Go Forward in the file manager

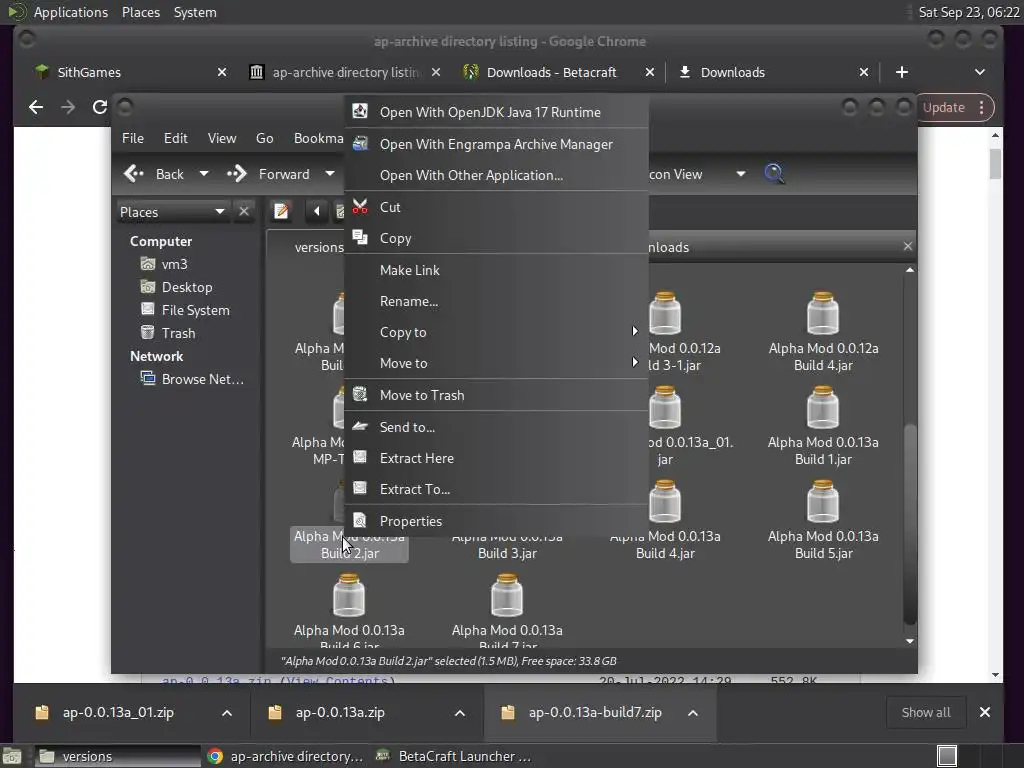coord(268,174)
